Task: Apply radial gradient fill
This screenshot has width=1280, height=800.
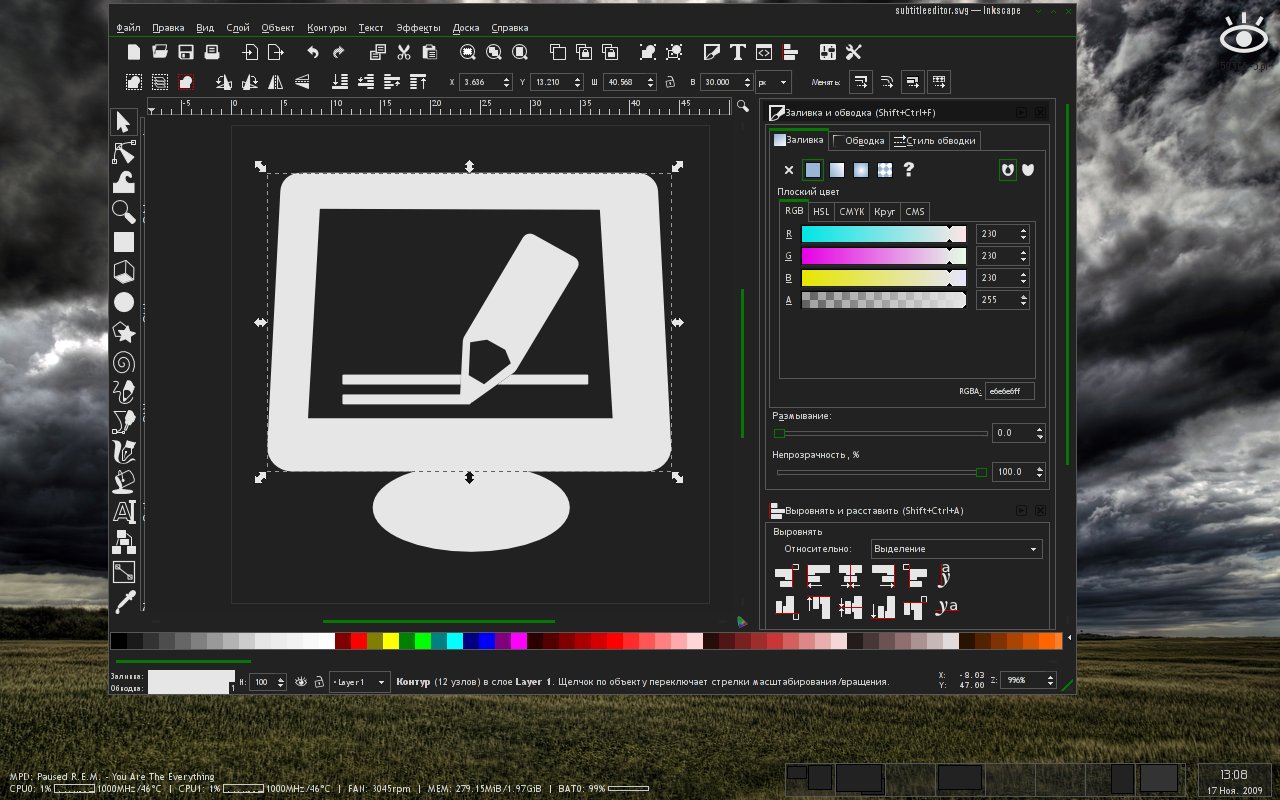Action: click(861, 169)
